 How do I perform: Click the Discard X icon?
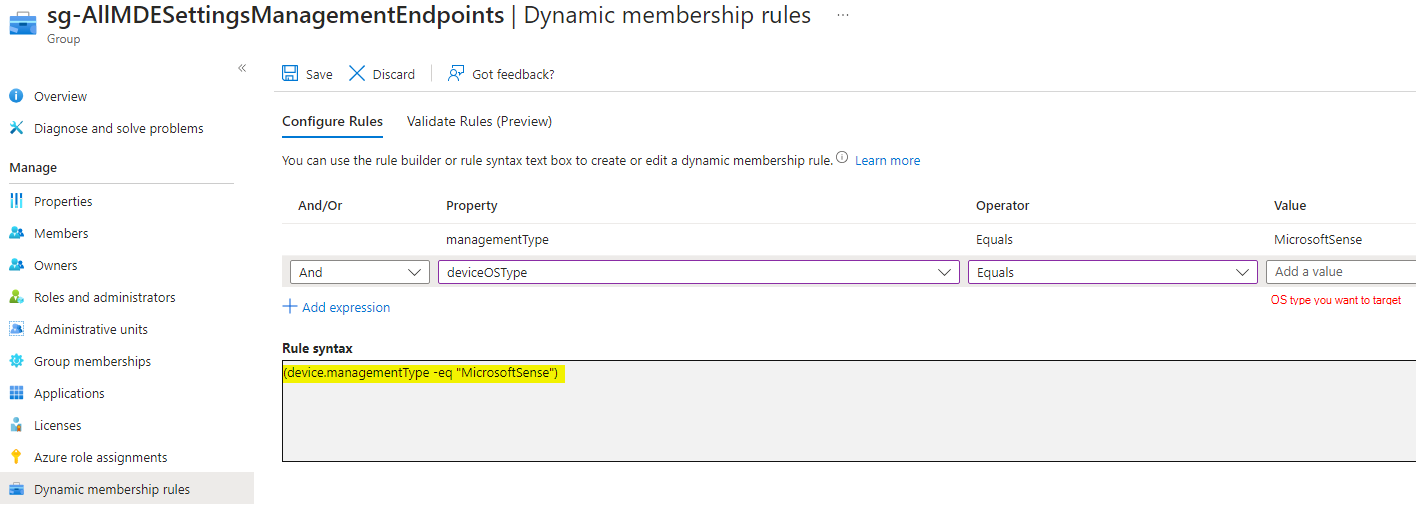(x=357, y=74)
